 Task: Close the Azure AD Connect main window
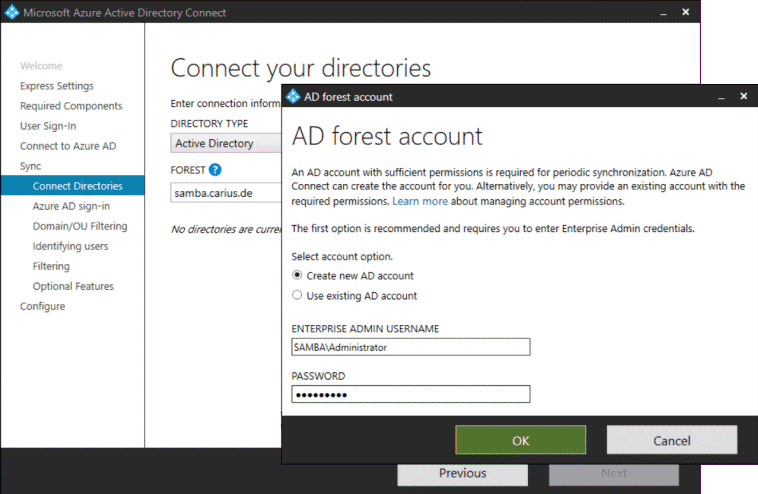685,12
